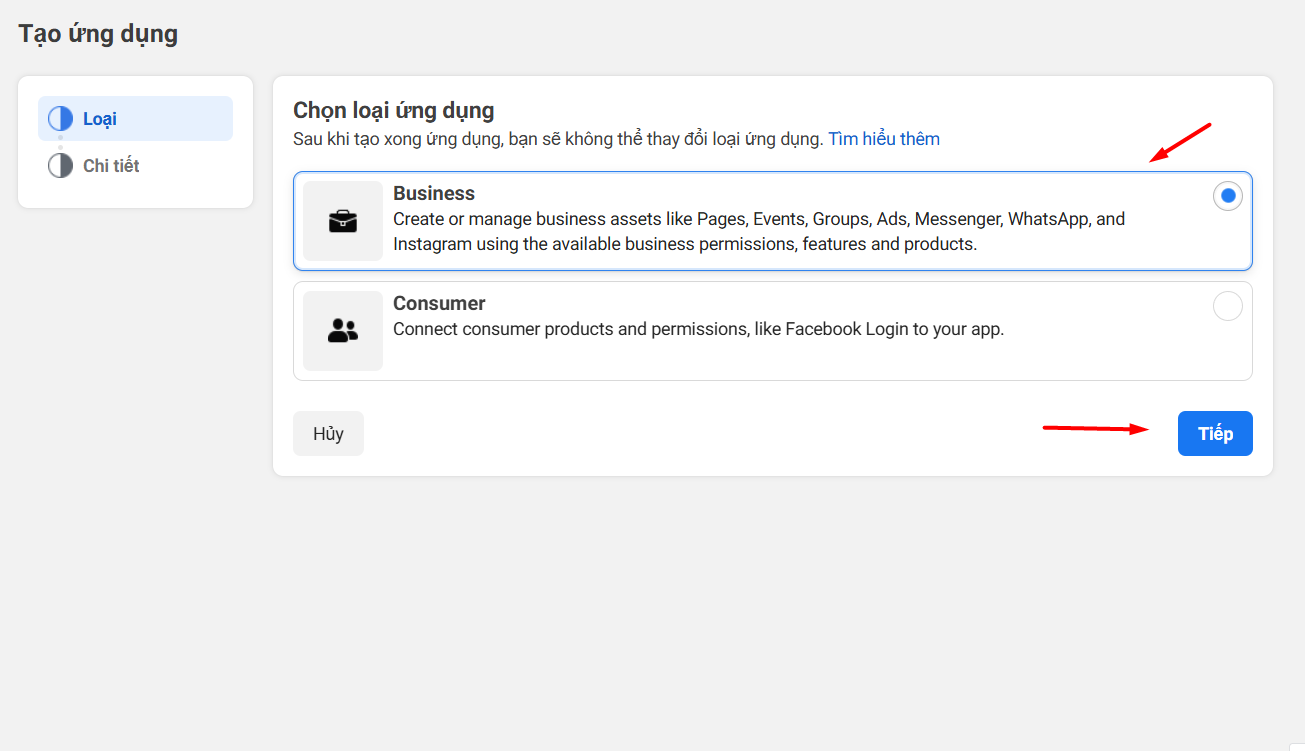1305x751 pixels.
Task: Click the Consumer people icon
Action: coord(343,331)
